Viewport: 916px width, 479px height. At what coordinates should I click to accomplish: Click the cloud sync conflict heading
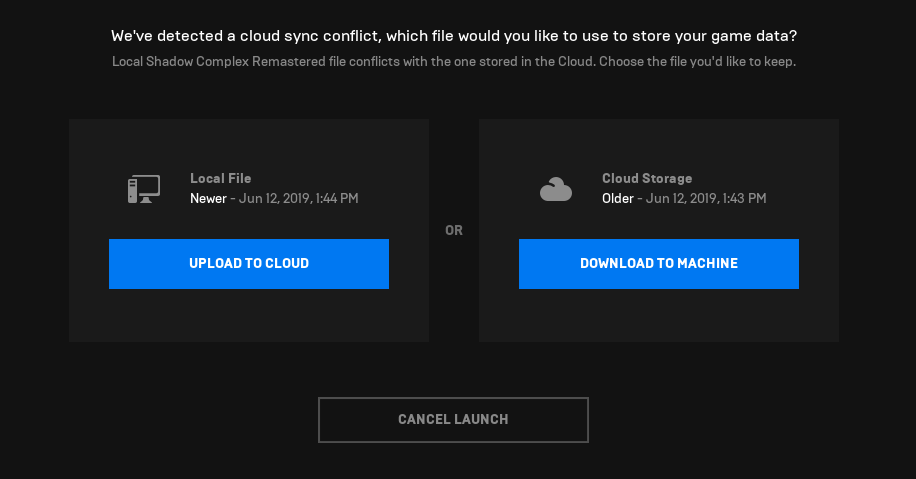pyautogui.click(x=454, y=37)
